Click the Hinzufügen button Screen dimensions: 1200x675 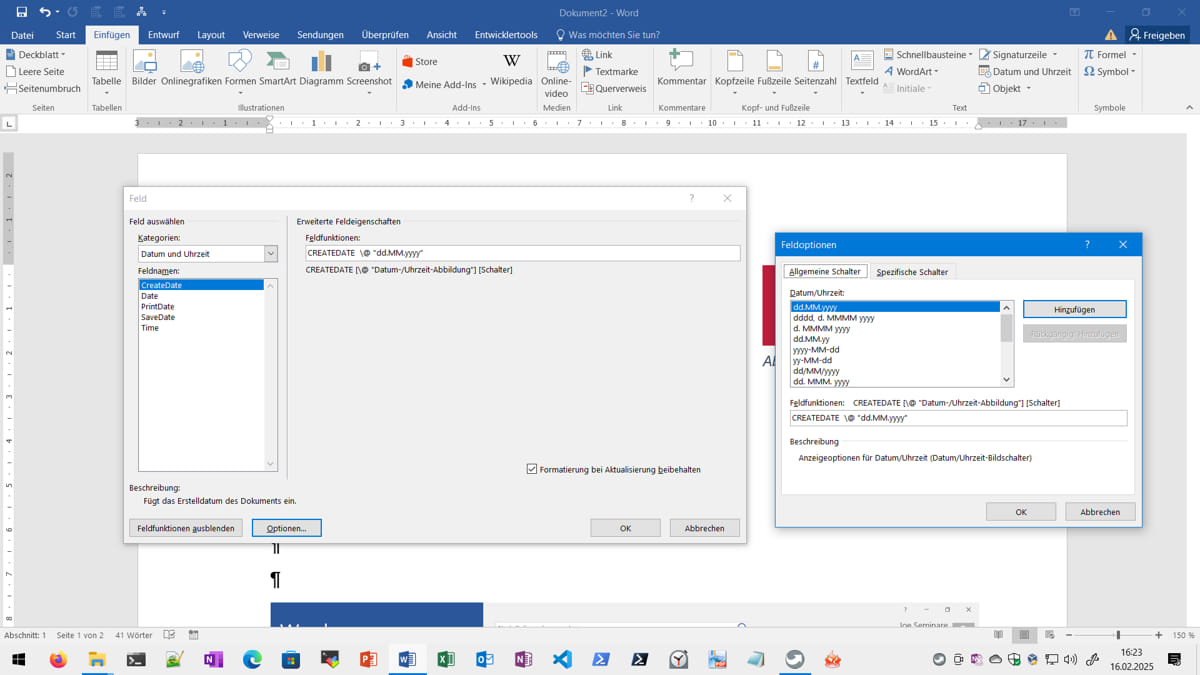pos(1075,310)
